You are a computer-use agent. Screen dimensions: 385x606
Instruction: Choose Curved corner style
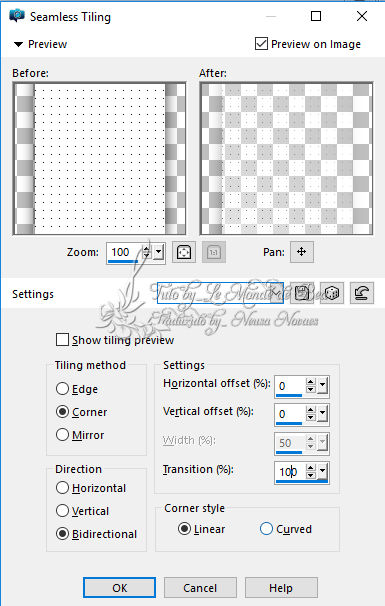[266, 528]
